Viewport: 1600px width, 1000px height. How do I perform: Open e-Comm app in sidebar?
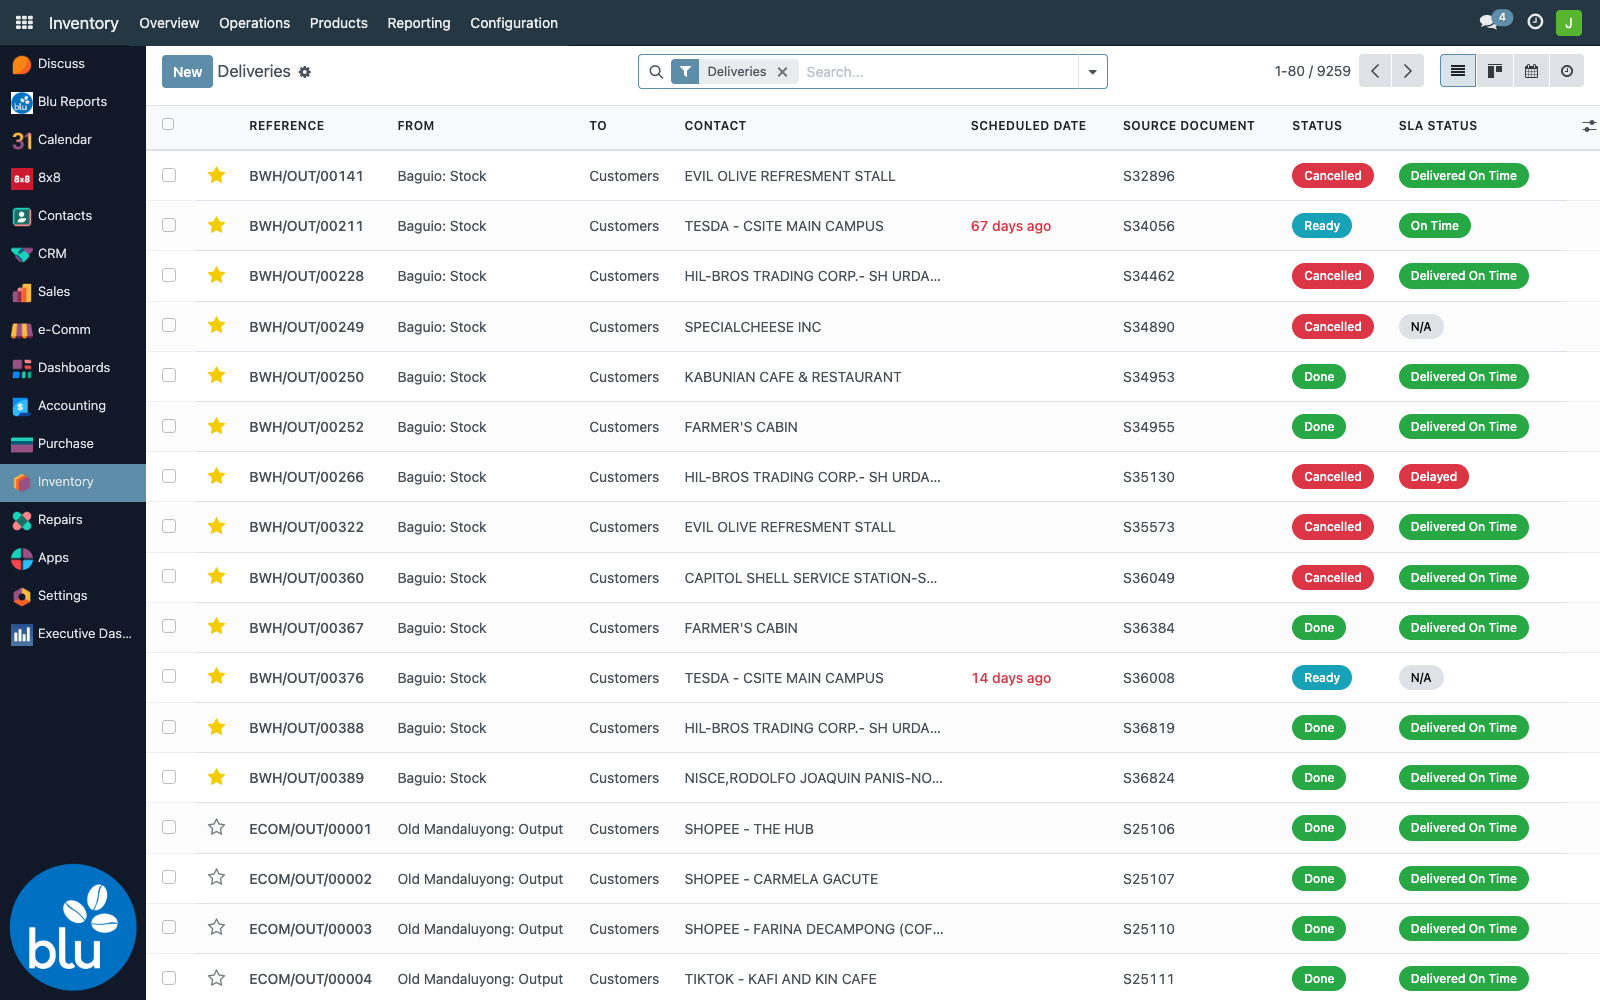coord(73,329)
